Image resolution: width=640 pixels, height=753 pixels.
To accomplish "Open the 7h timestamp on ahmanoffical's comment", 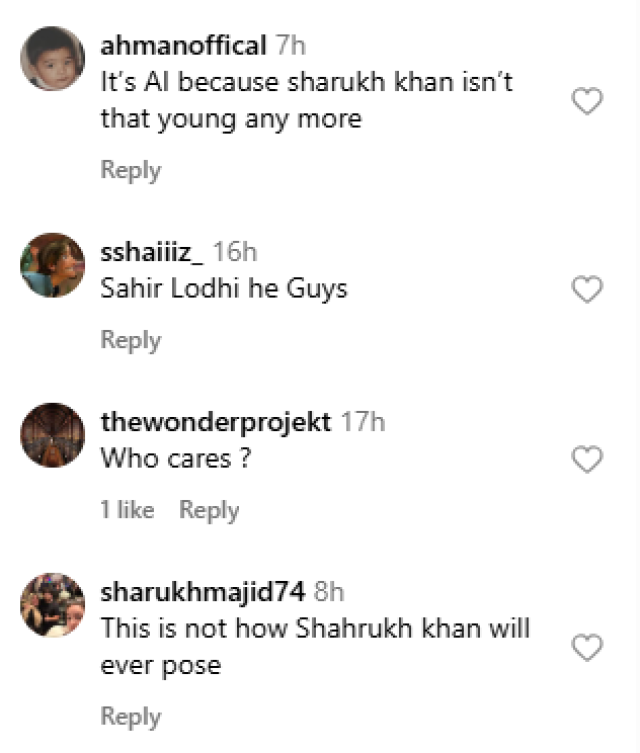I will (290, 46).
